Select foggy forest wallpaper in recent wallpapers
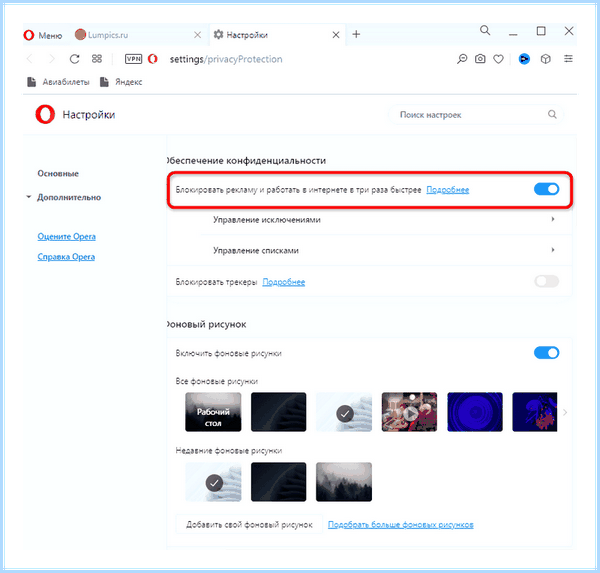600x573 pixels. coord(344,482)
